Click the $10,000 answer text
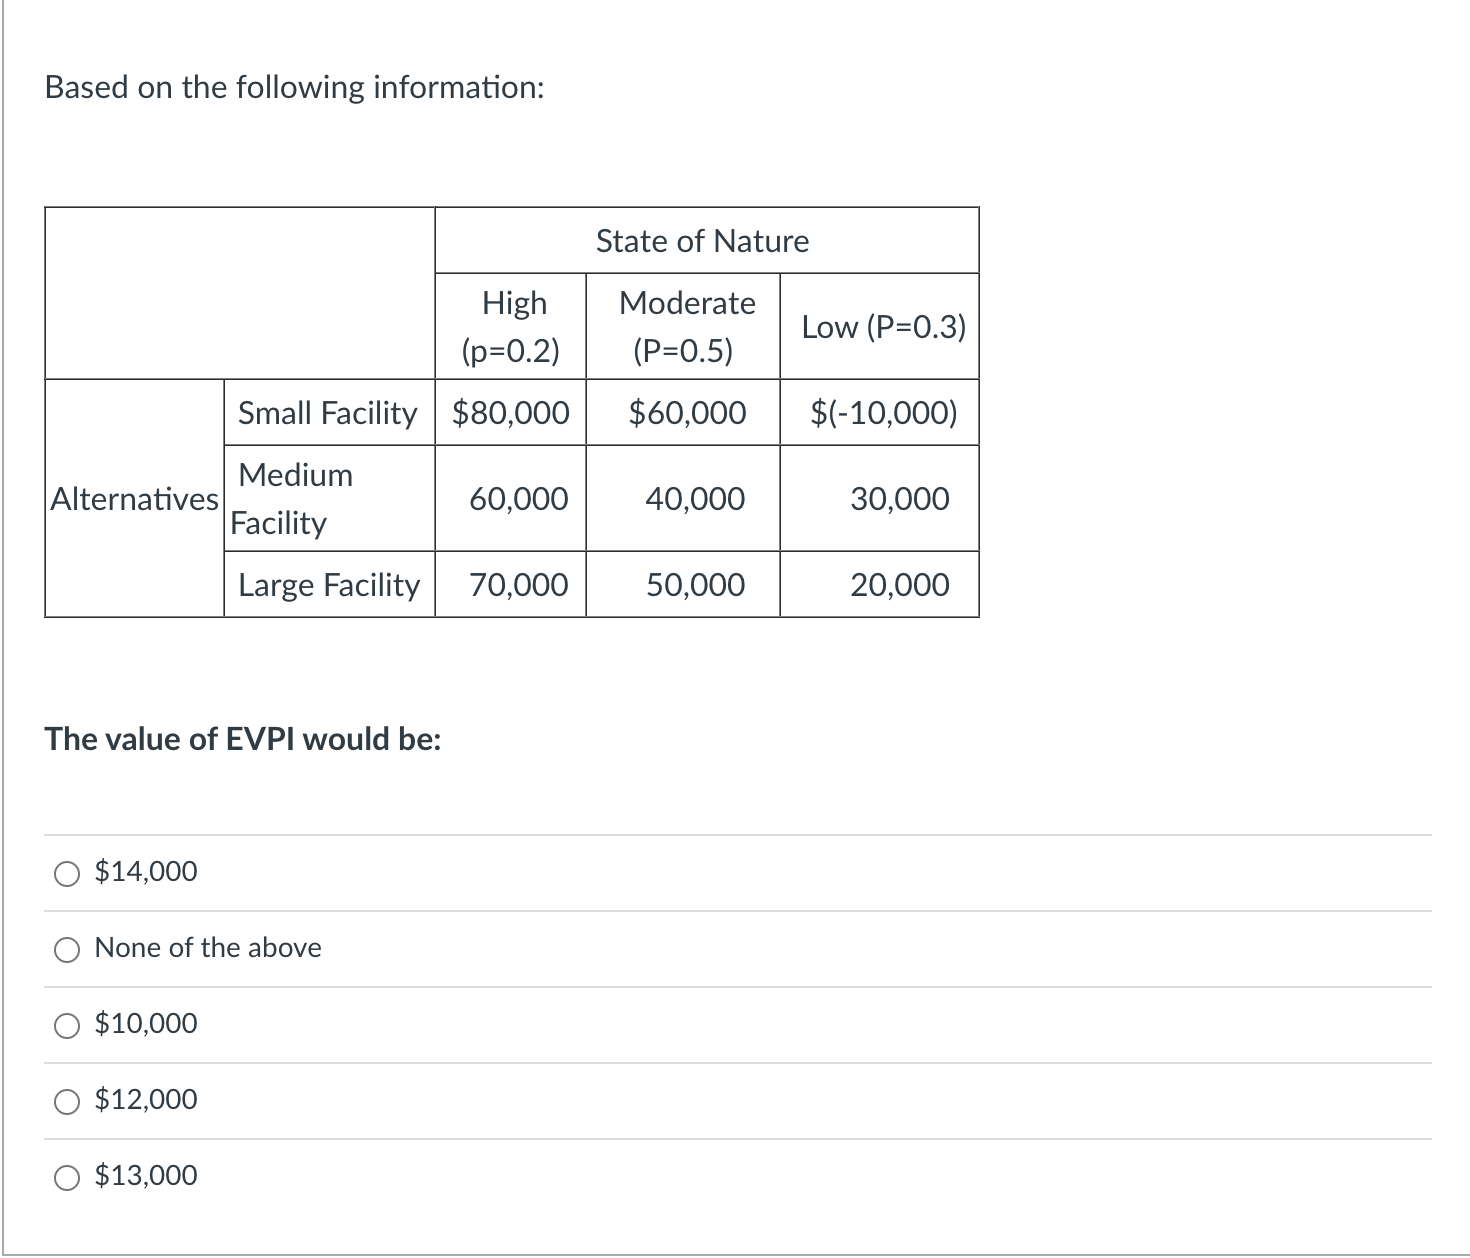This screenshot has width=1470, height=1258. pyautogui.click(x=146, y=1024)
